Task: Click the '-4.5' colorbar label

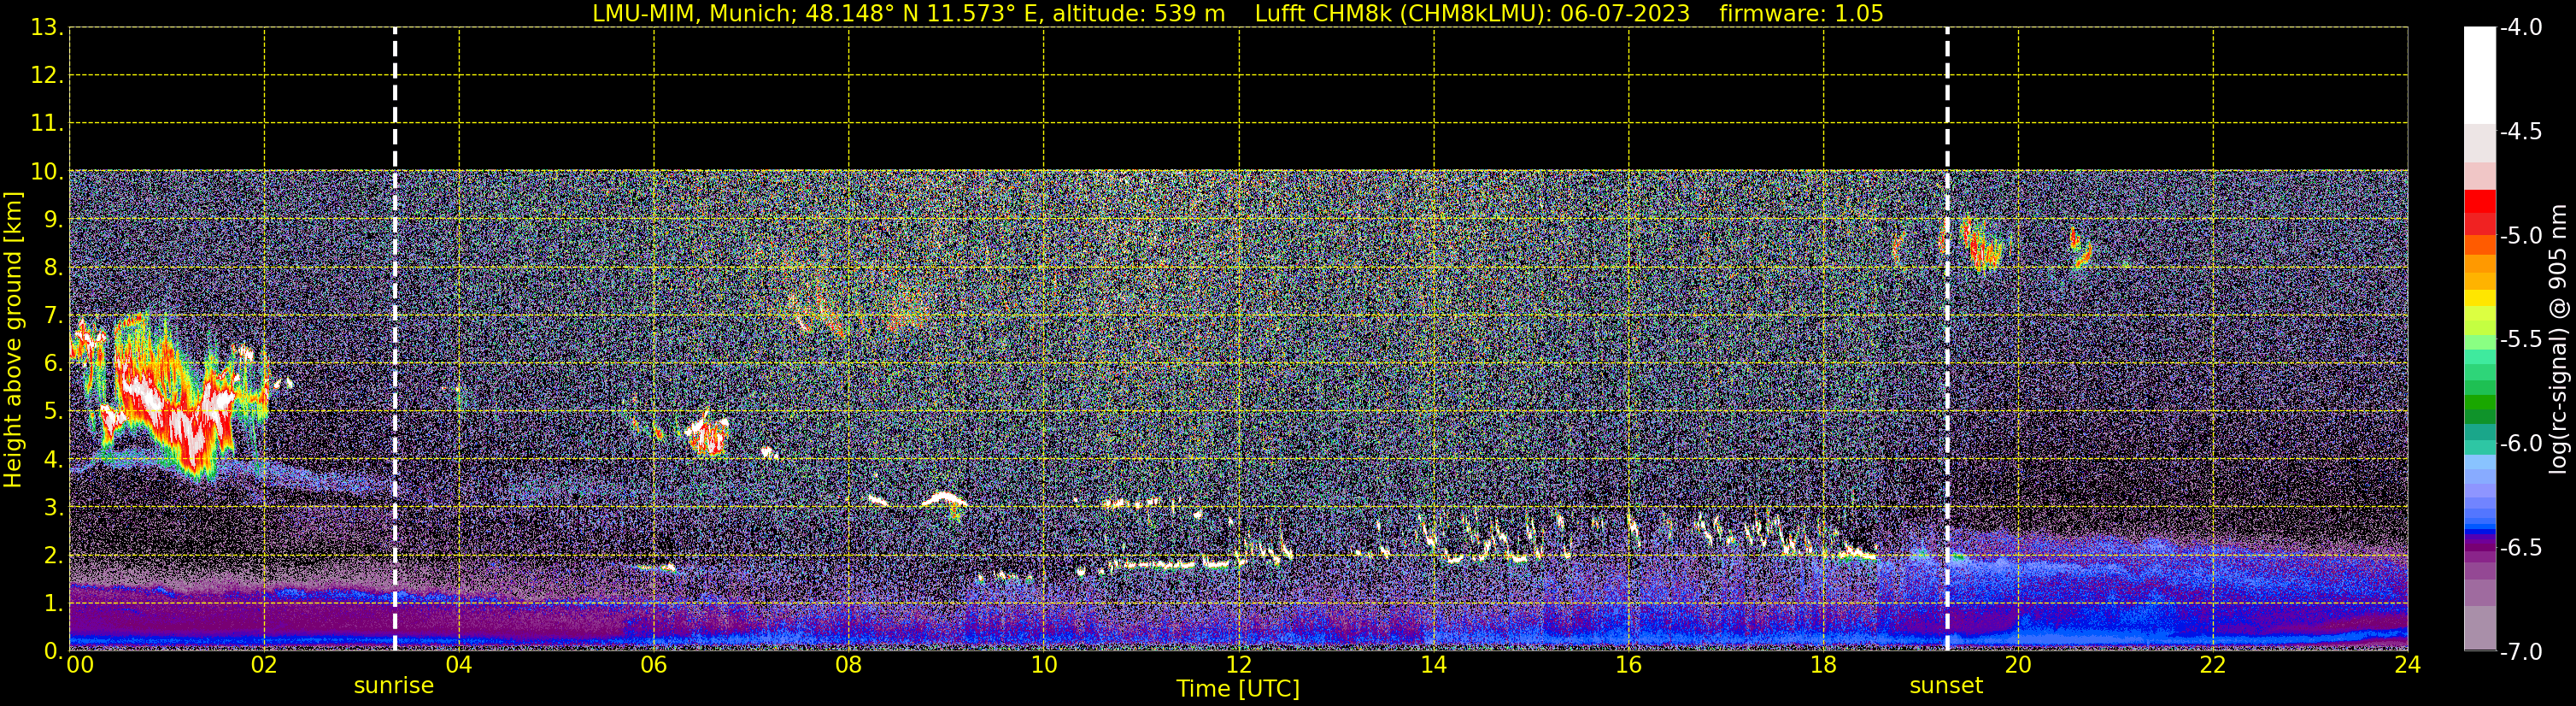Action: pyautogui.click(x=2521, y=132)
